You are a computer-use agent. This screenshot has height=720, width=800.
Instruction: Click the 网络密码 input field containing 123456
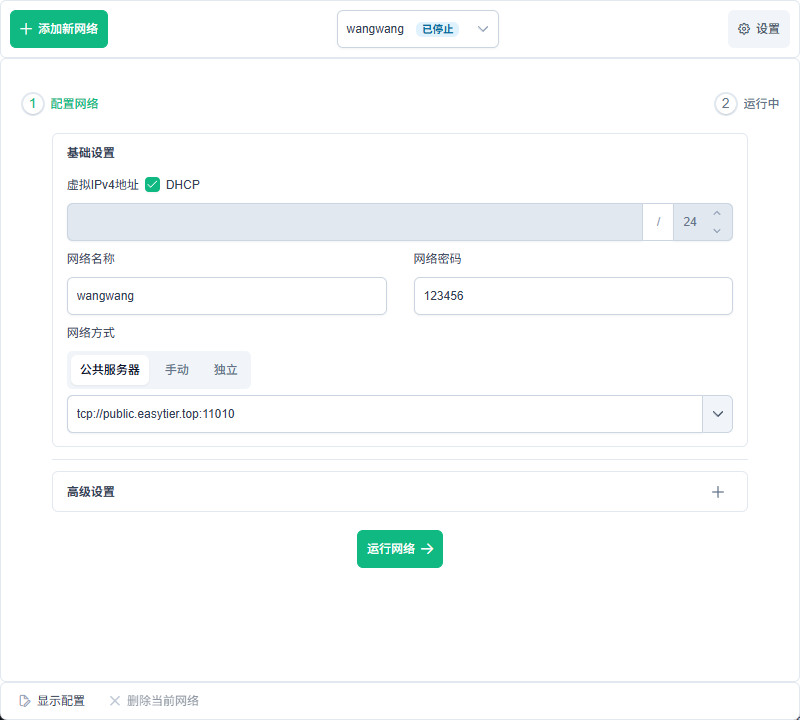click(x=572, y=296)
